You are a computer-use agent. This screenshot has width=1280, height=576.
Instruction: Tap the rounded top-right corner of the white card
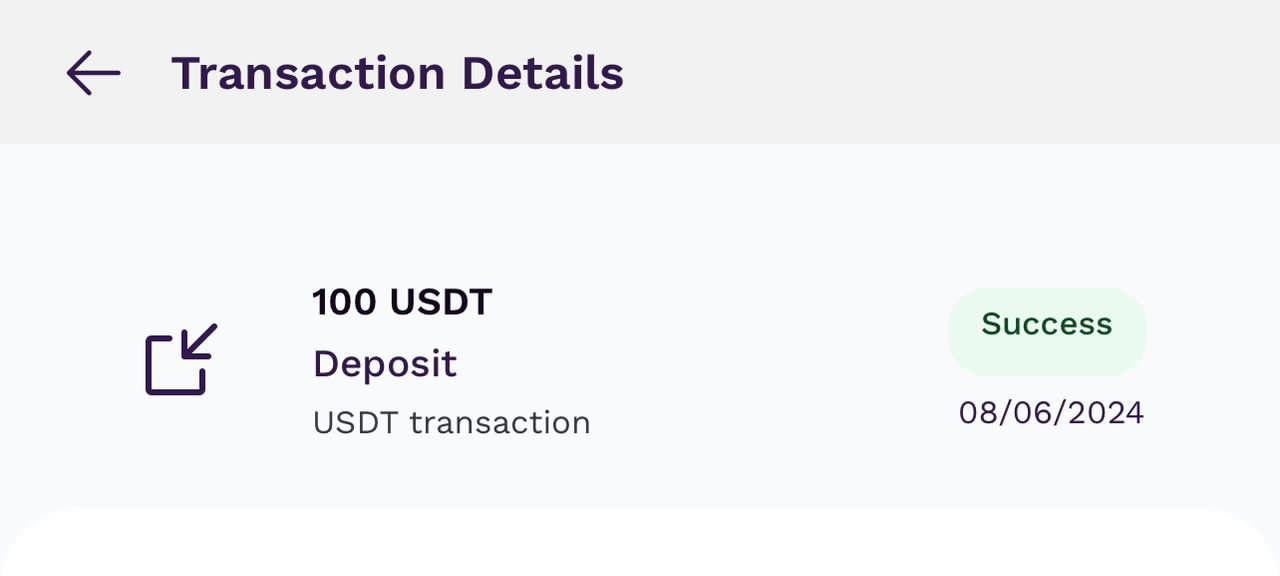[1240, 540]
